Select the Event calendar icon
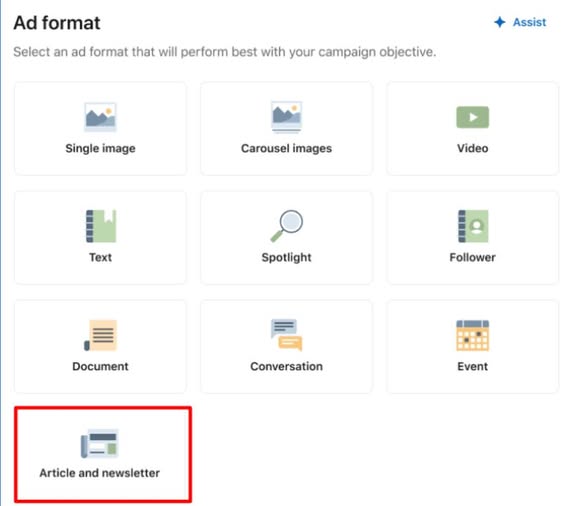Image resolution: width=565 pixels, height=506 pixels. (472, 335)
